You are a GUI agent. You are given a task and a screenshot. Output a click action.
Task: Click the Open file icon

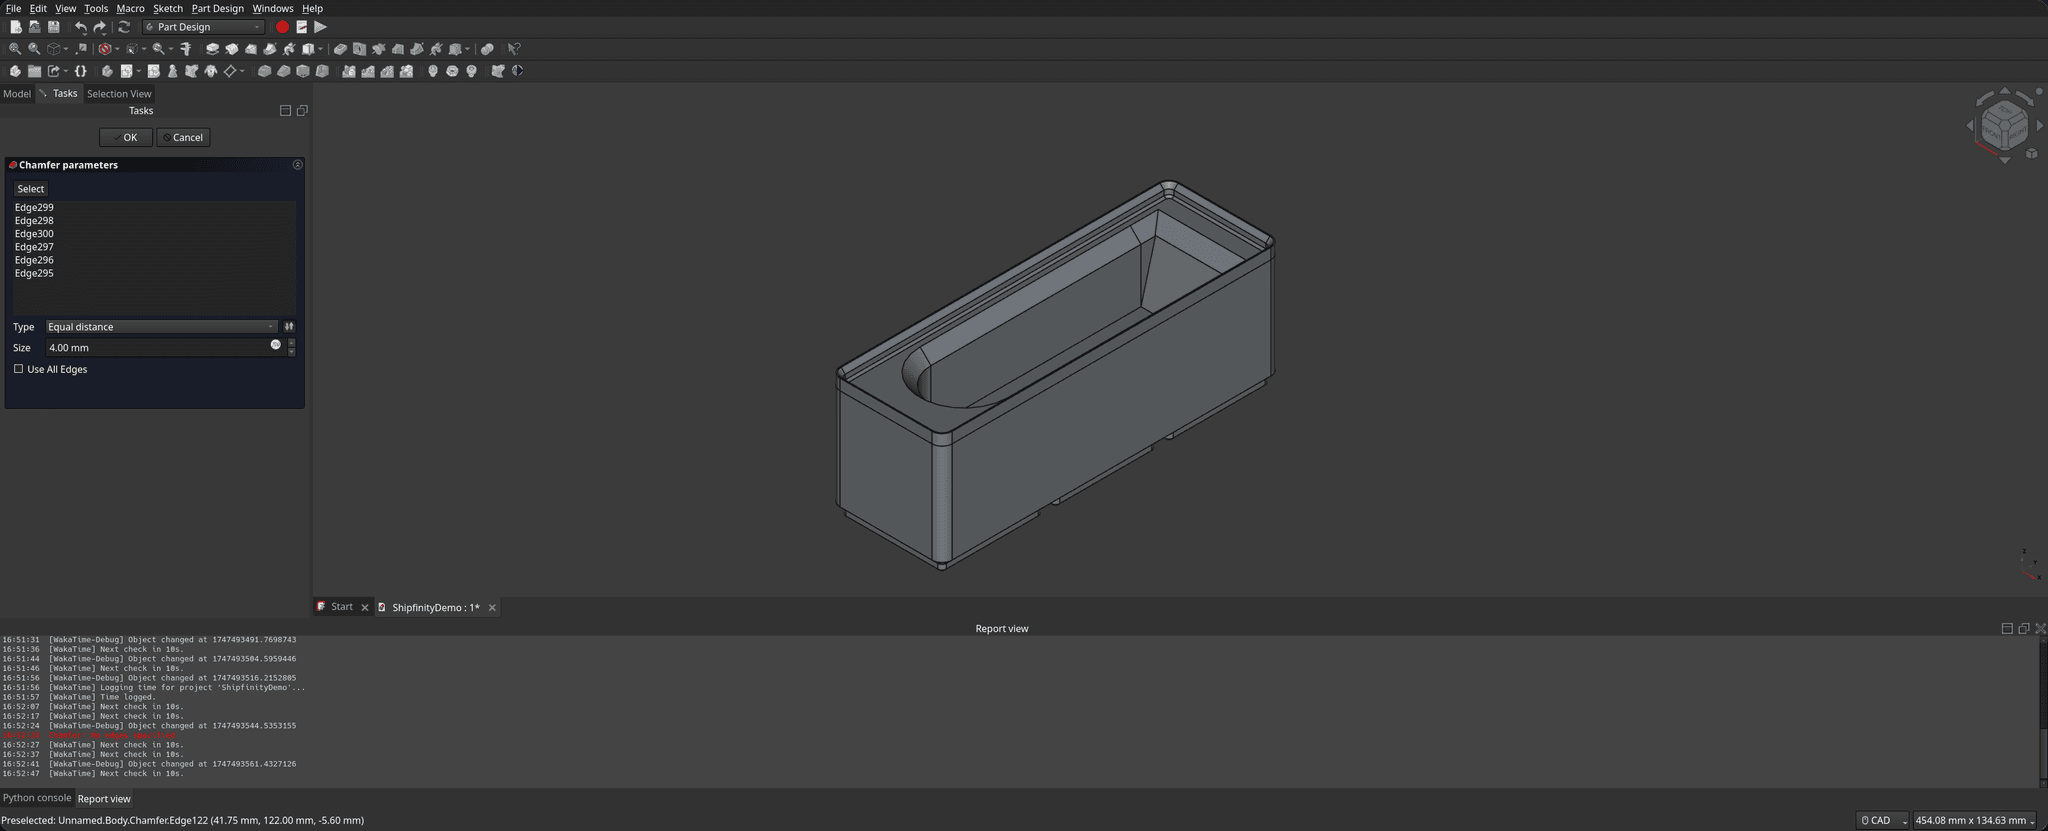pyautogui.click(x=34, y=27)
